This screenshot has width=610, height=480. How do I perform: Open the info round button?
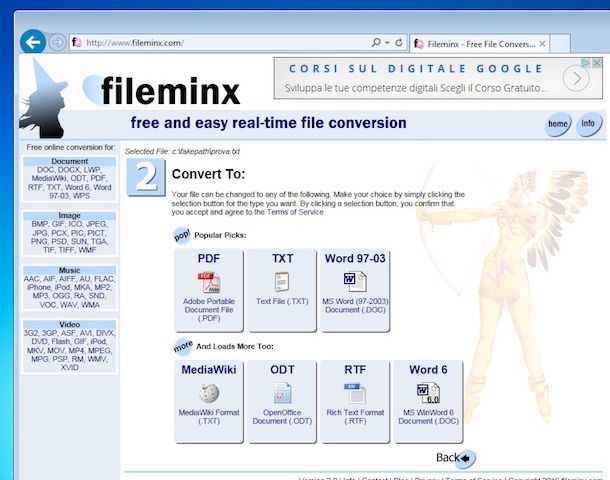(x=588, y=124)
